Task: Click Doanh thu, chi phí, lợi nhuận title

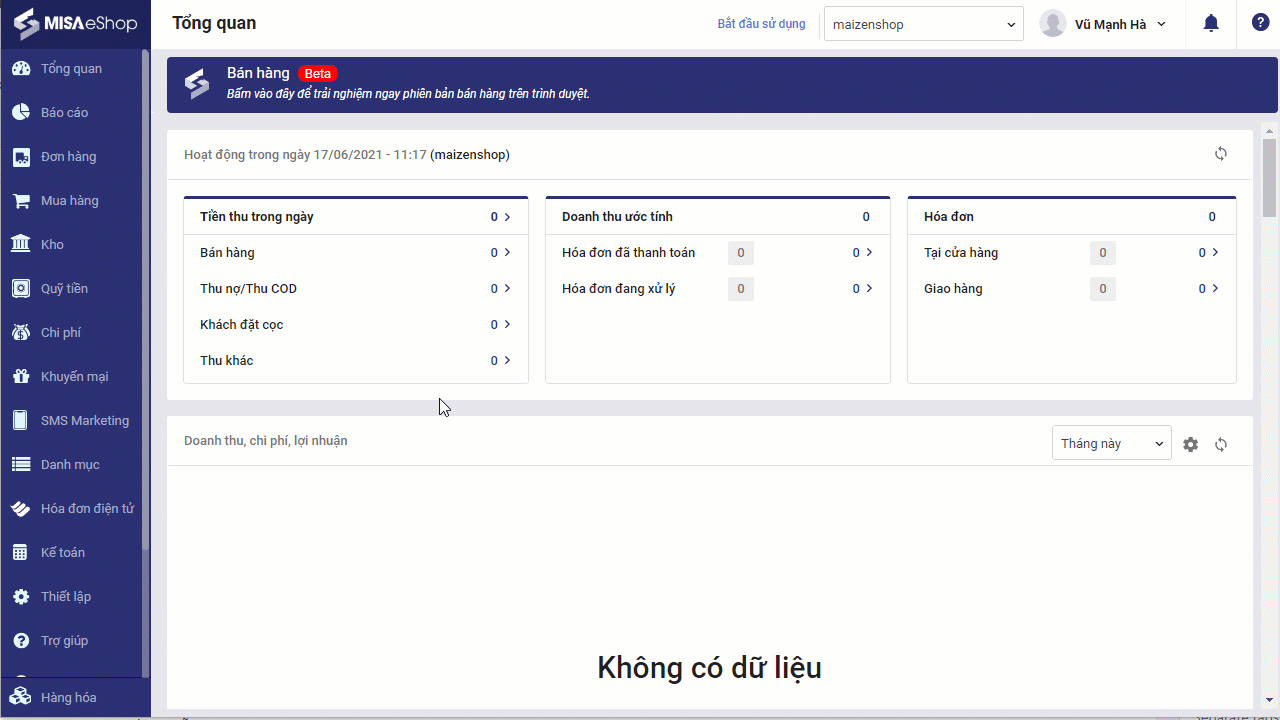Action: coord(266,441)
